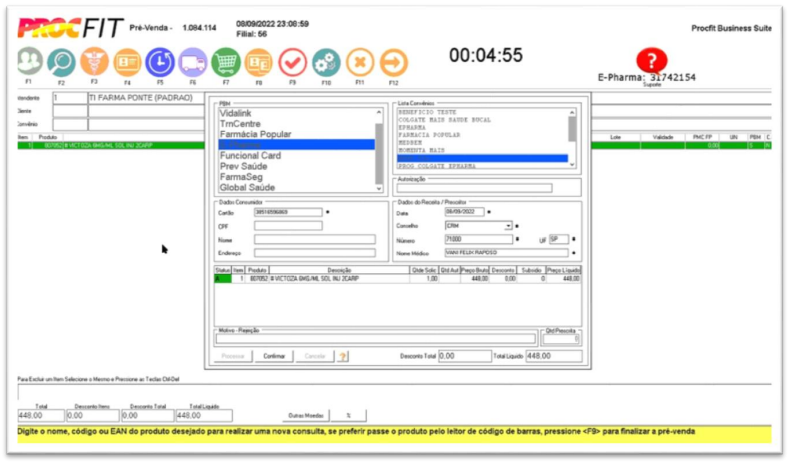
Task: Click the Qtd Prescrita field
Action: coord(561,339)
